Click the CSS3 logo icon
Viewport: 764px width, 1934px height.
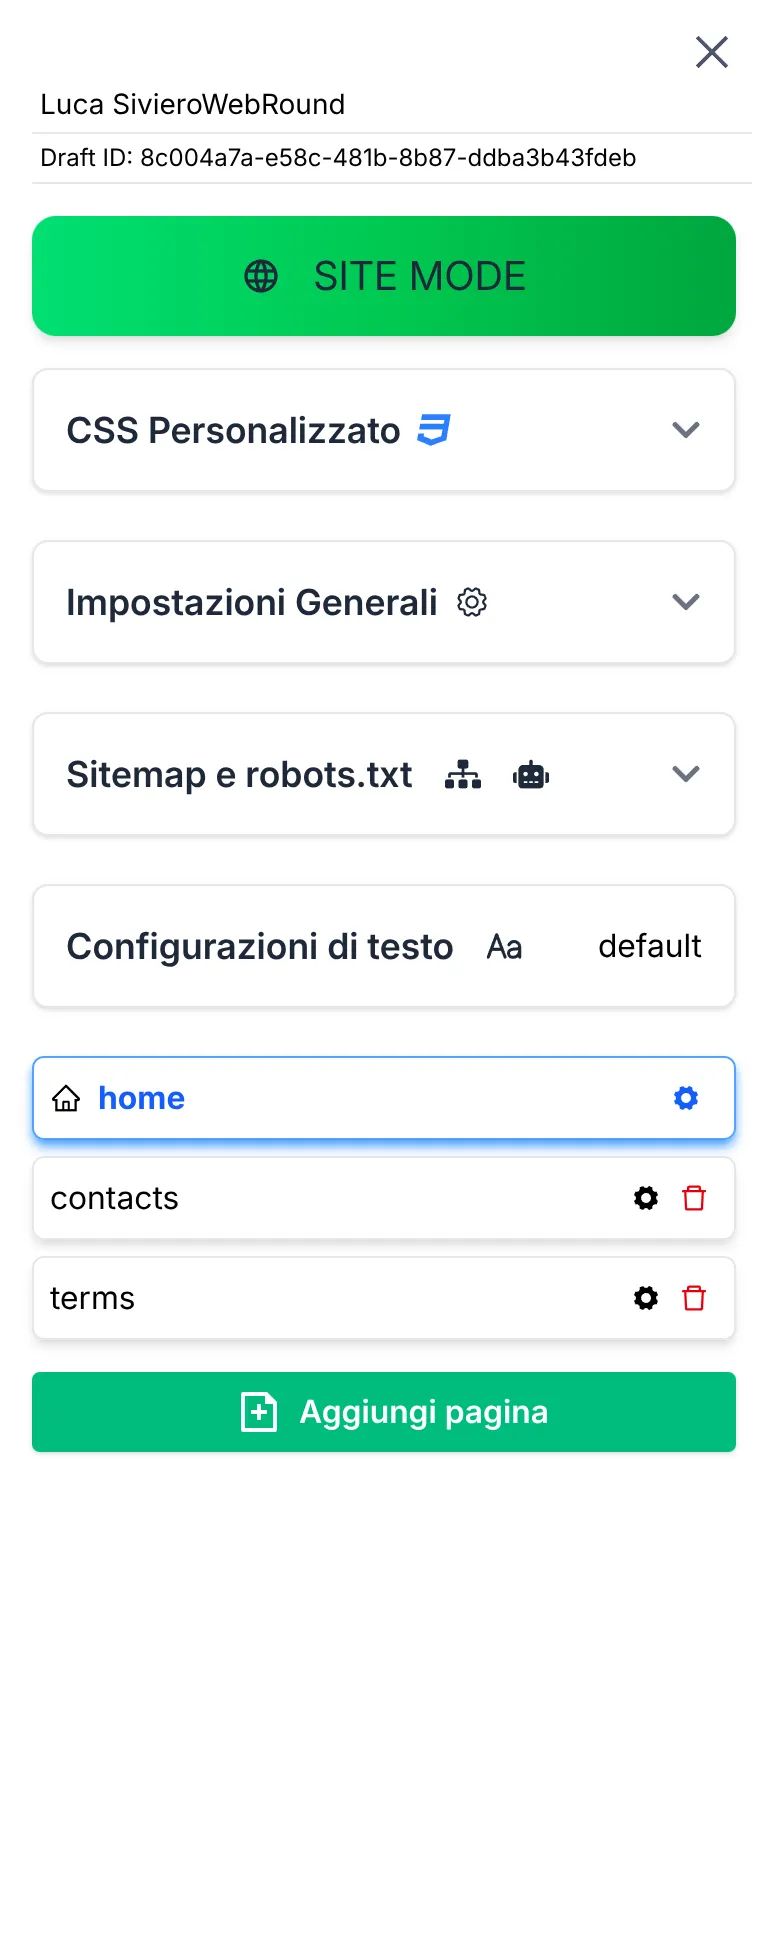point(434,430)
